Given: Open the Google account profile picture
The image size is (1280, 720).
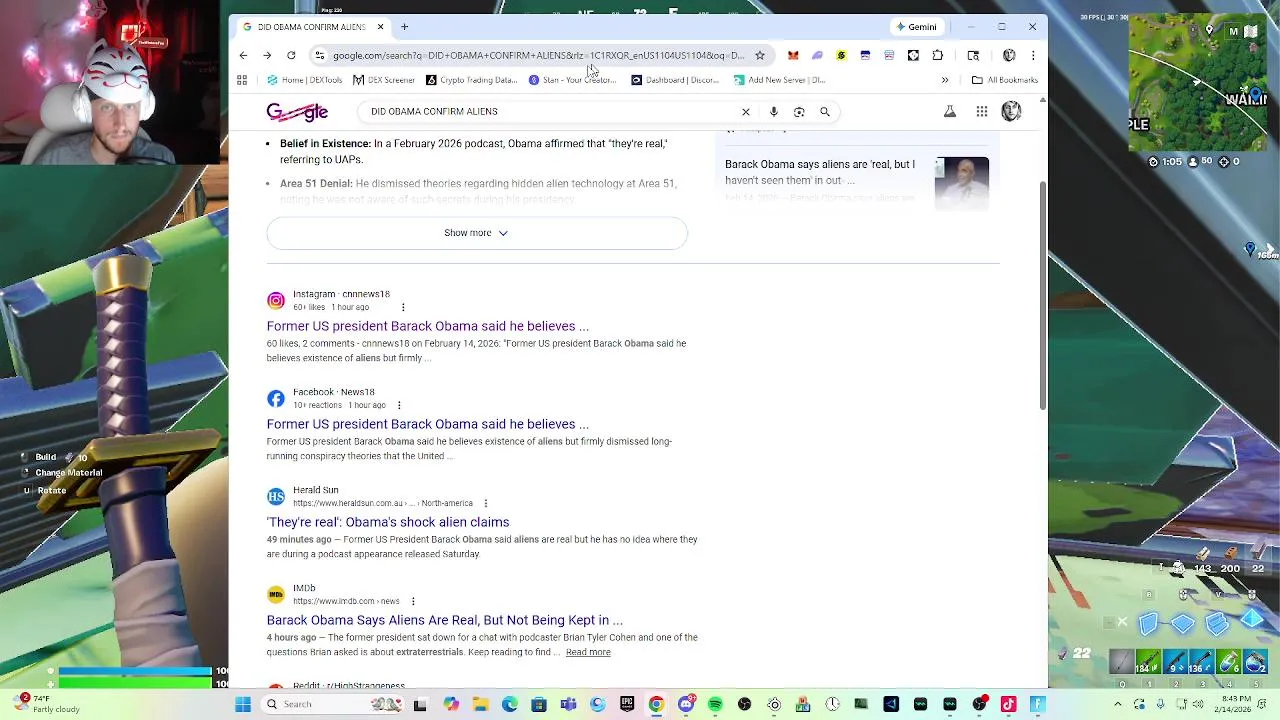Looking at the screenshot, I should pyautogui.click(x=1011, y=111).
